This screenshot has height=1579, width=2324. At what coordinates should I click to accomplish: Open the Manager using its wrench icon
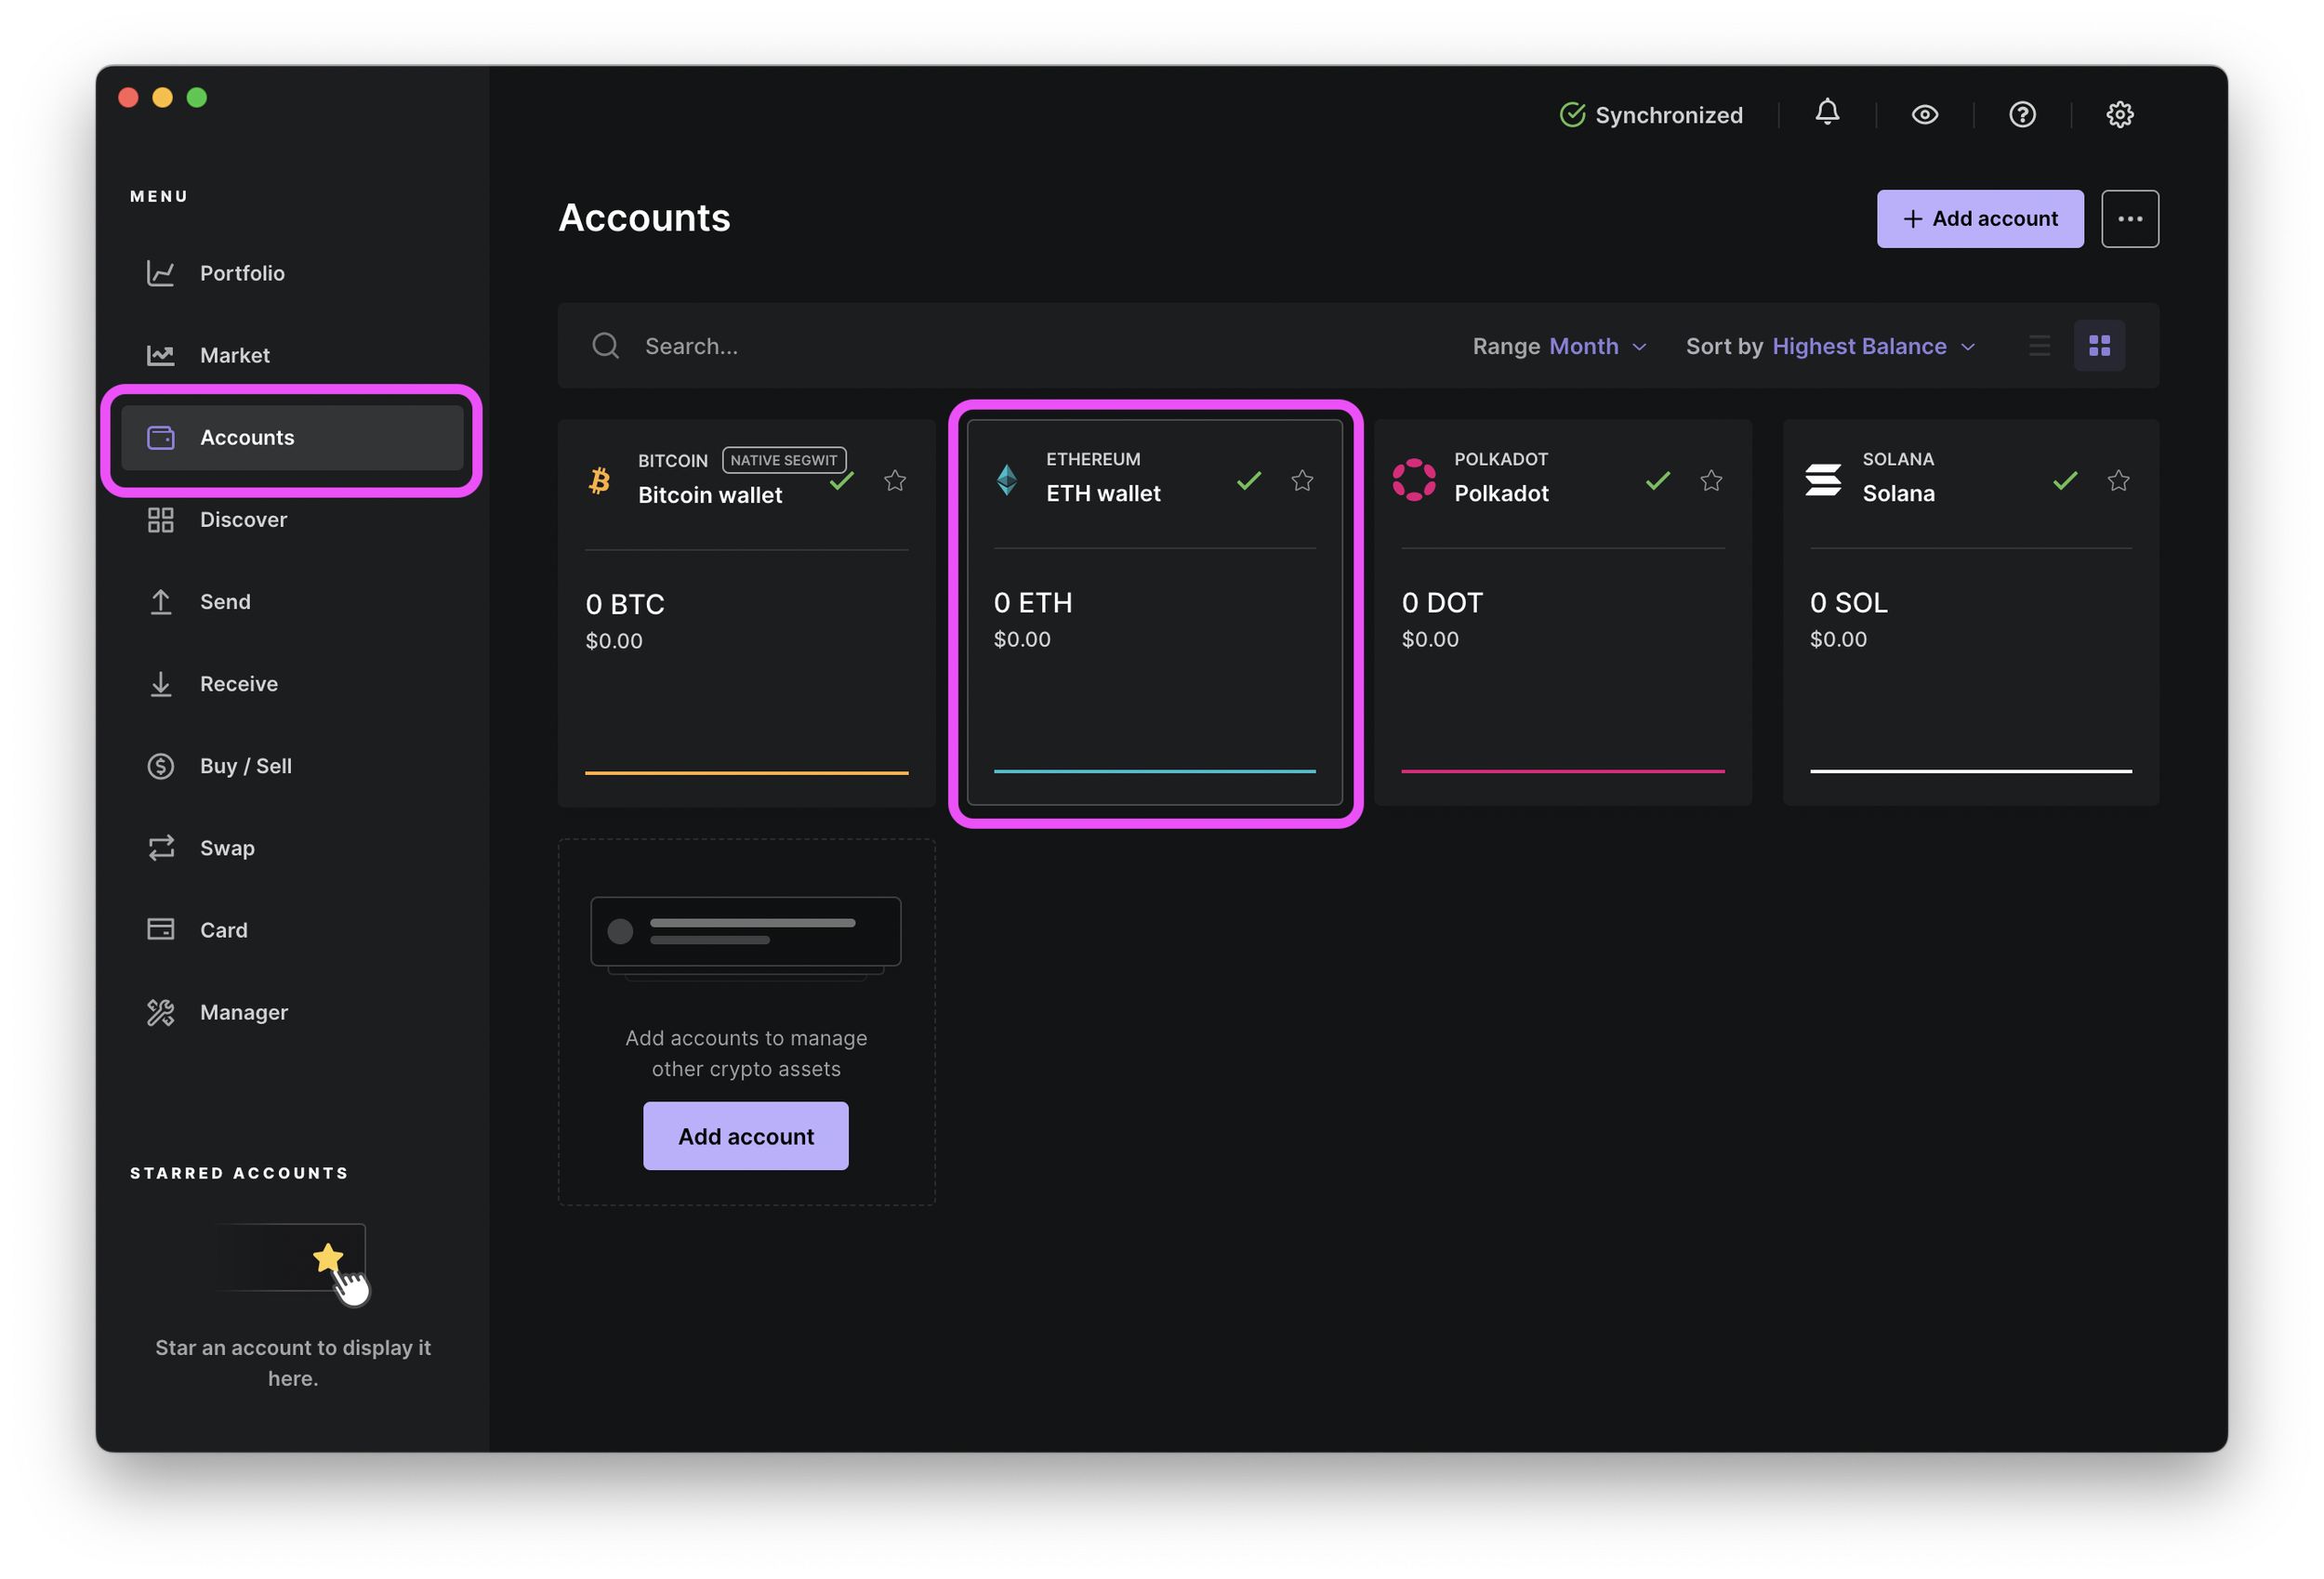coord(161,1011)
